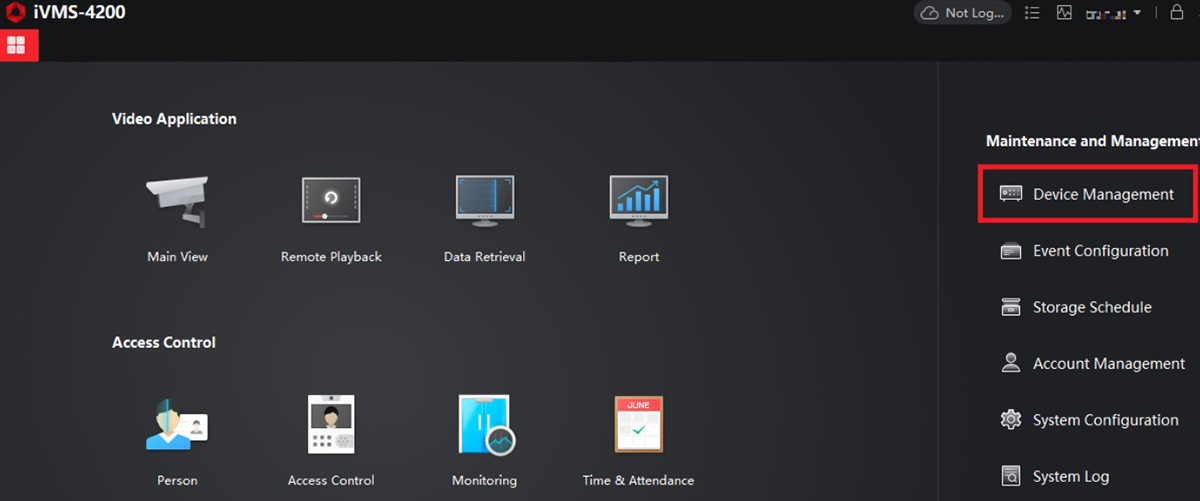Select Device Management menu entry
The height and width of the screenshot is (501, 1200).
click(x=1088, y=194)
